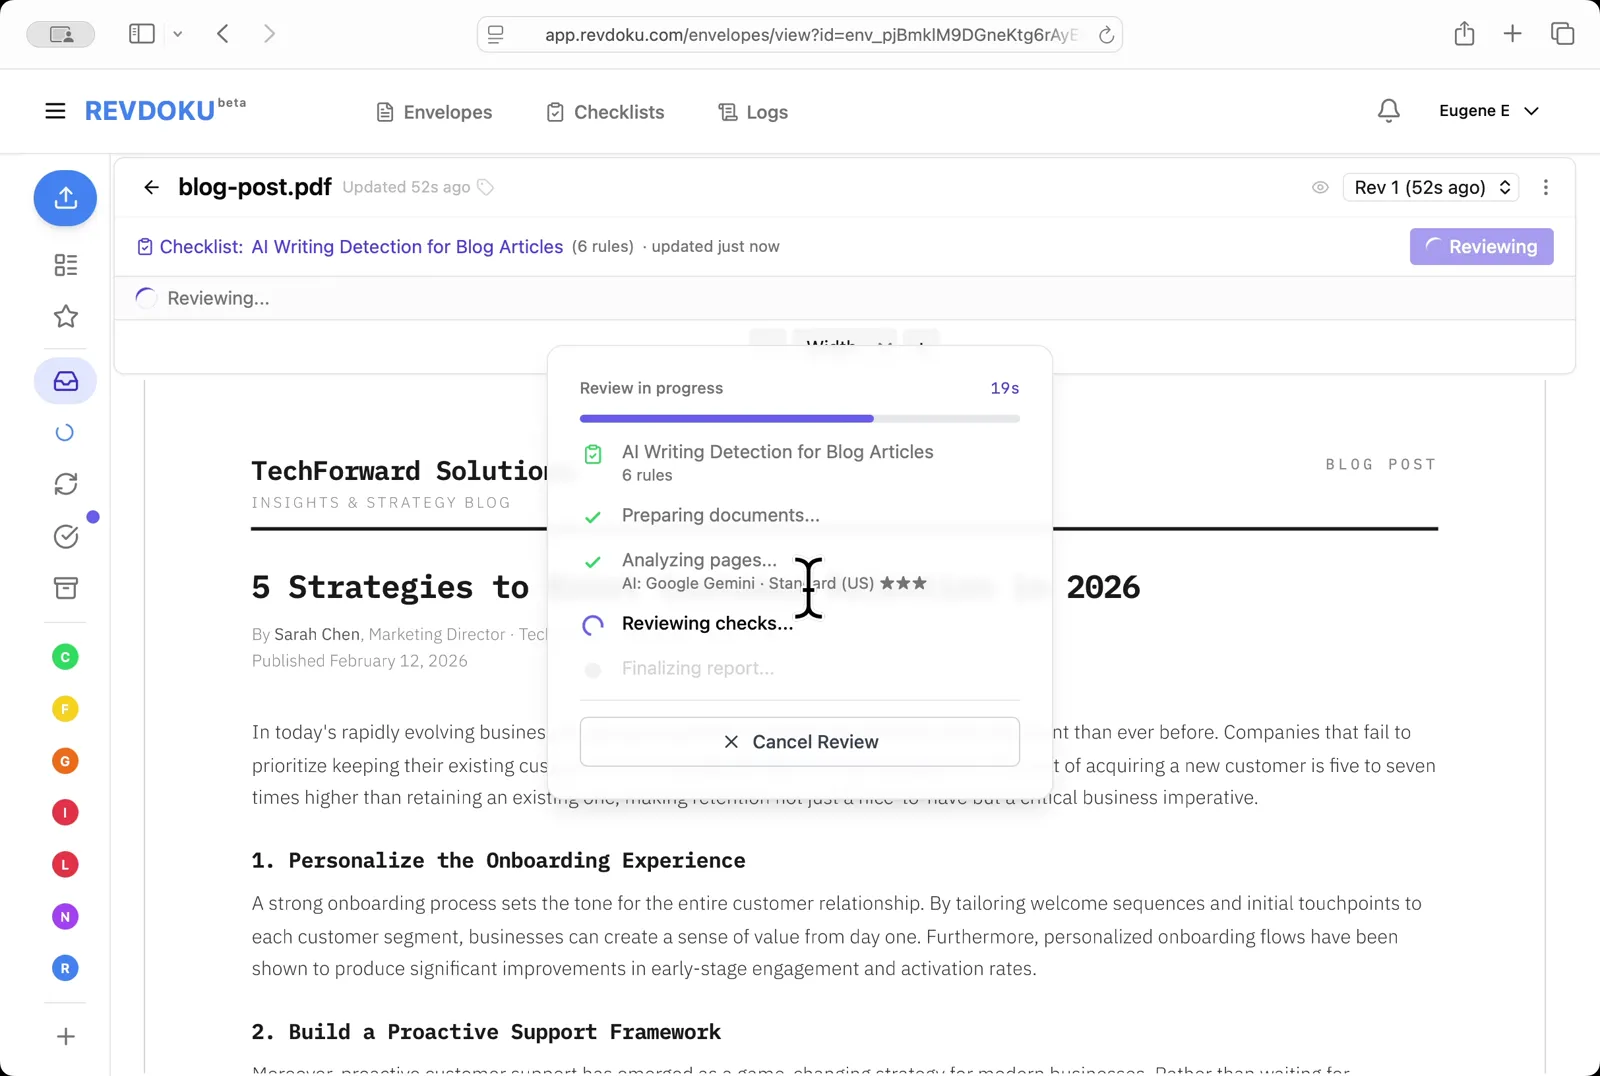
Task: Toggle the eye visibility icon near revision
Action: click(1320, 188)
